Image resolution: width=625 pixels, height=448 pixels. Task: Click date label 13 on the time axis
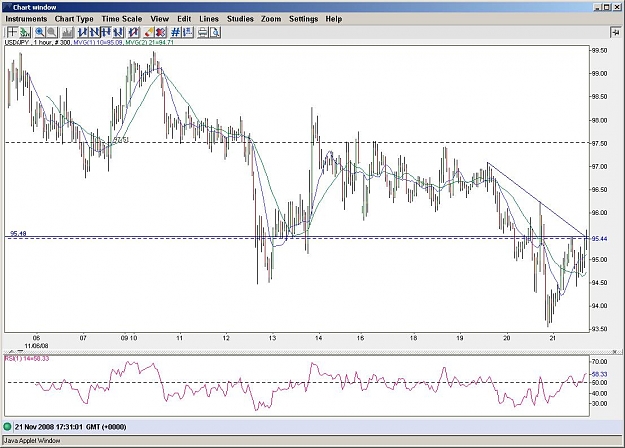click(272, 338)
